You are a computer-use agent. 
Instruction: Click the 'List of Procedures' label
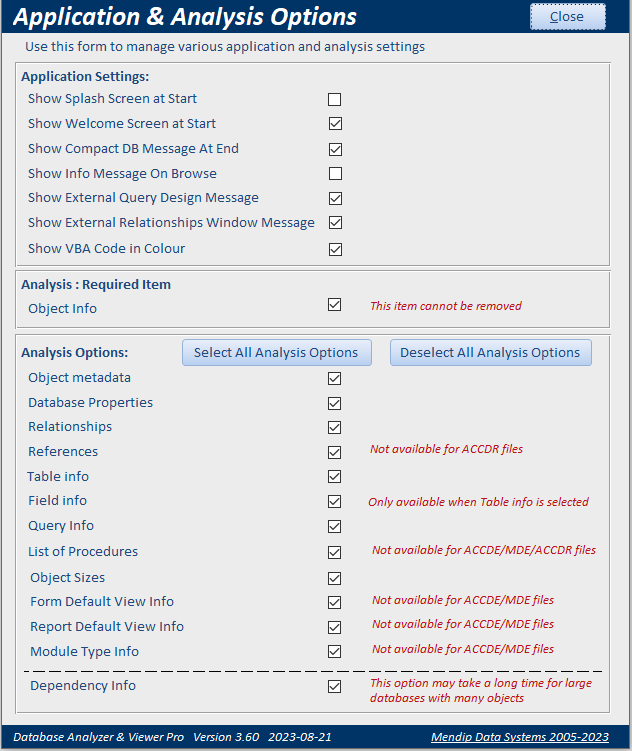[x=83, y=552]
